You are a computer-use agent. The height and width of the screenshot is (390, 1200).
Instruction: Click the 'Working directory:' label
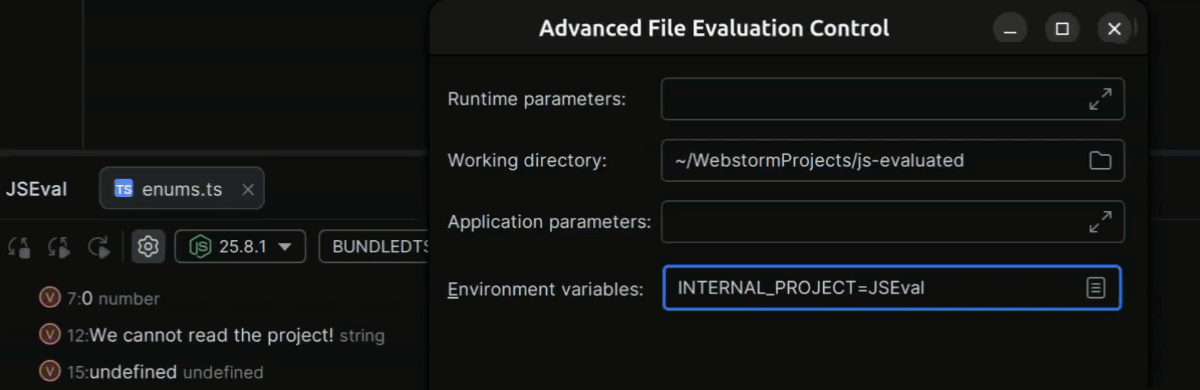(527, 160)
